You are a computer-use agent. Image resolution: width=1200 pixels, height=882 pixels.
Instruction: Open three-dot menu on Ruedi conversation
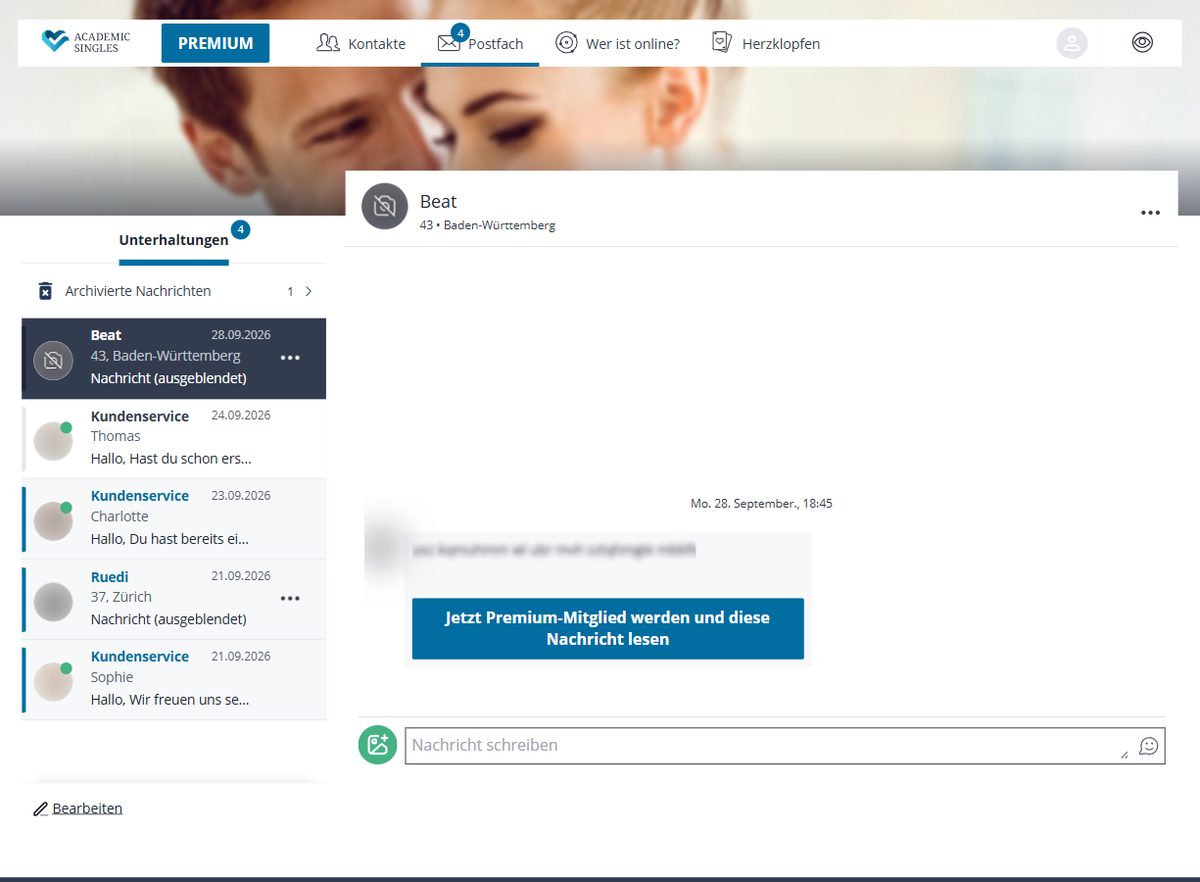pos(290,599)
